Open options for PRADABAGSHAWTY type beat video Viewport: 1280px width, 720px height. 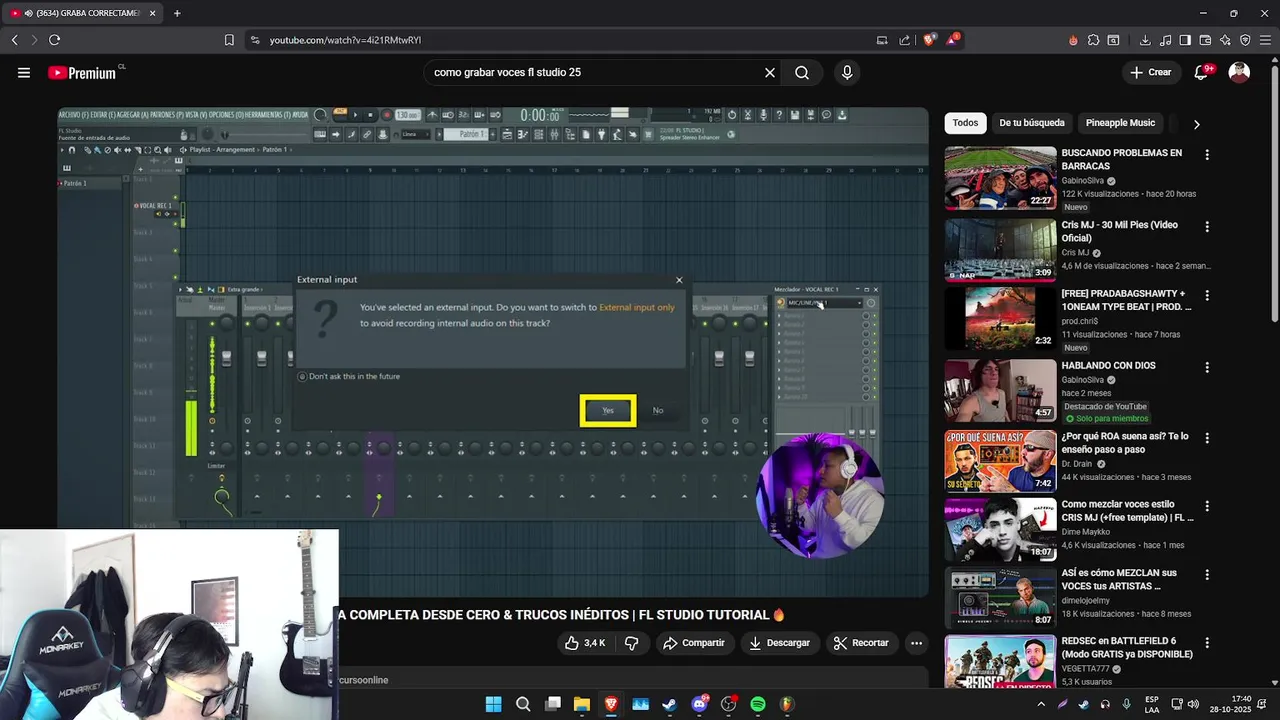(x=1207, y=296)
